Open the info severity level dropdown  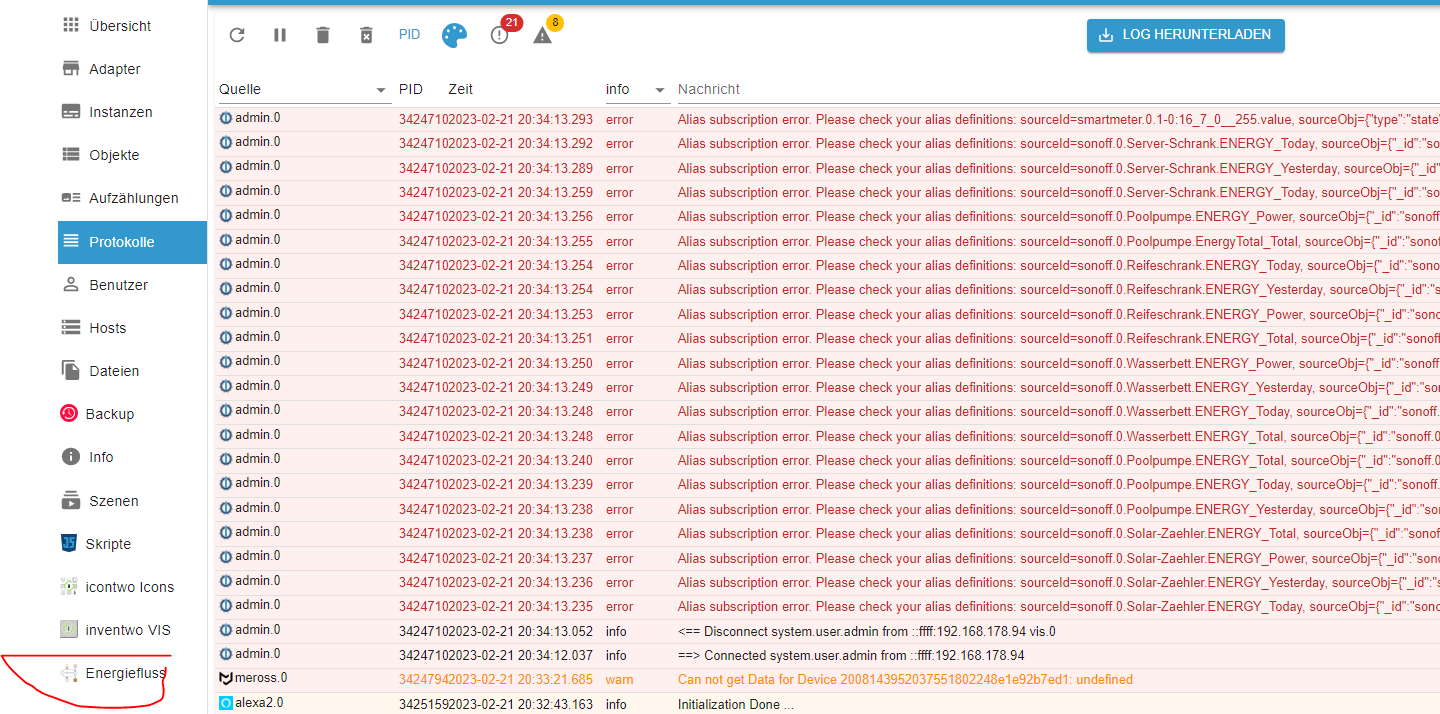pyautogui.click(x=637, y=90)
